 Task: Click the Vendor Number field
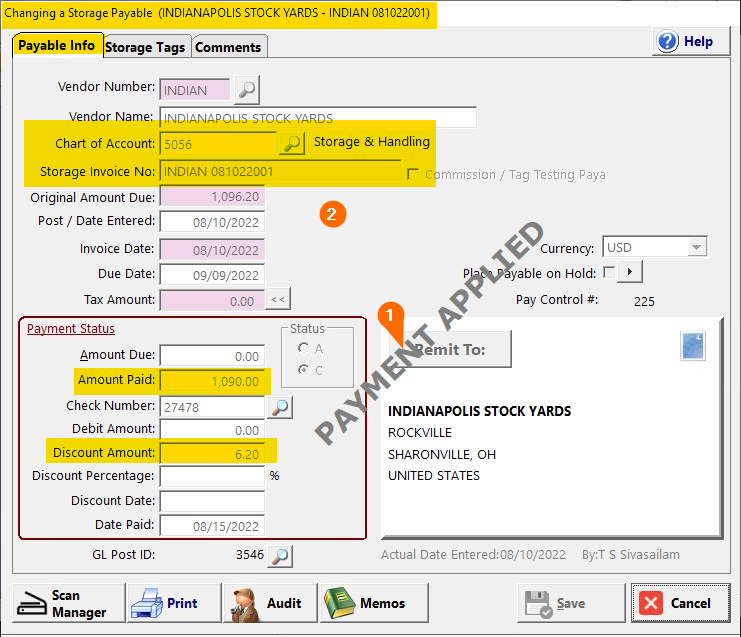pyautogui.click(x=195, y=90)
